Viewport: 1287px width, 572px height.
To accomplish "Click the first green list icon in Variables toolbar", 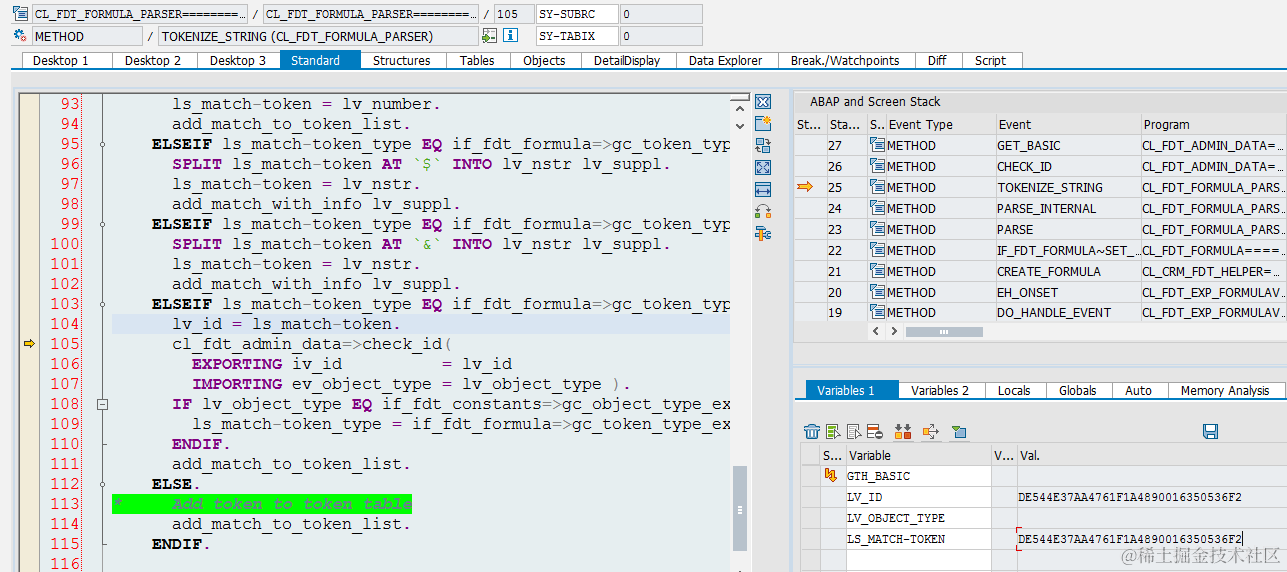I will click(833, 432).
